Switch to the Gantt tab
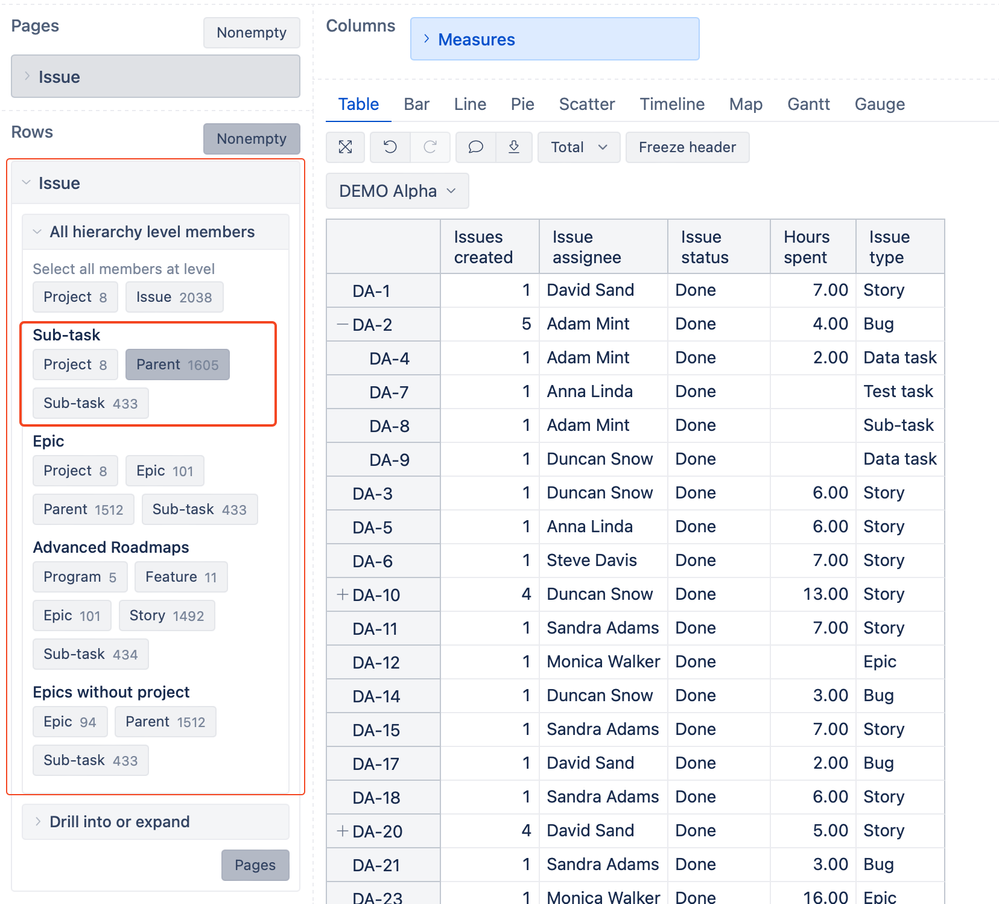Viewport: 999px width, 904px height. click(x=809, y=104)
